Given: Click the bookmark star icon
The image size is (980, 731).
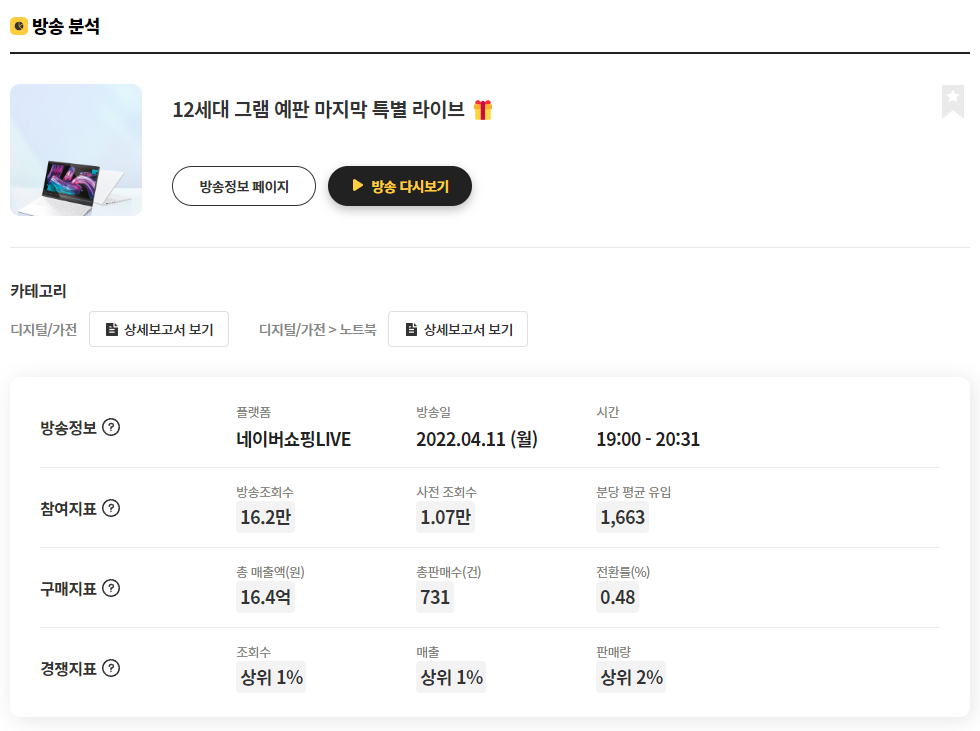Looking at the screenshot, I should 952,101.
